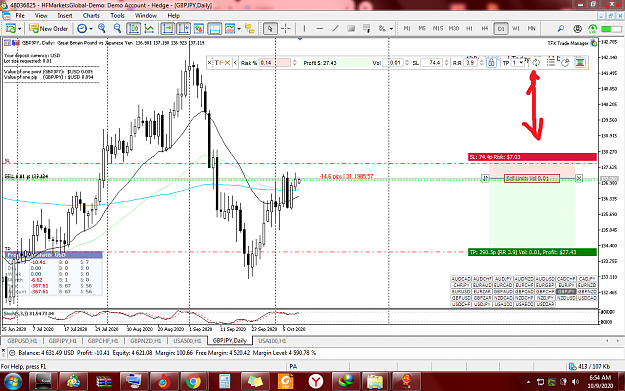Open the new chart dropdown arrow
625x391 pixels.
click(x=20, y=29)
